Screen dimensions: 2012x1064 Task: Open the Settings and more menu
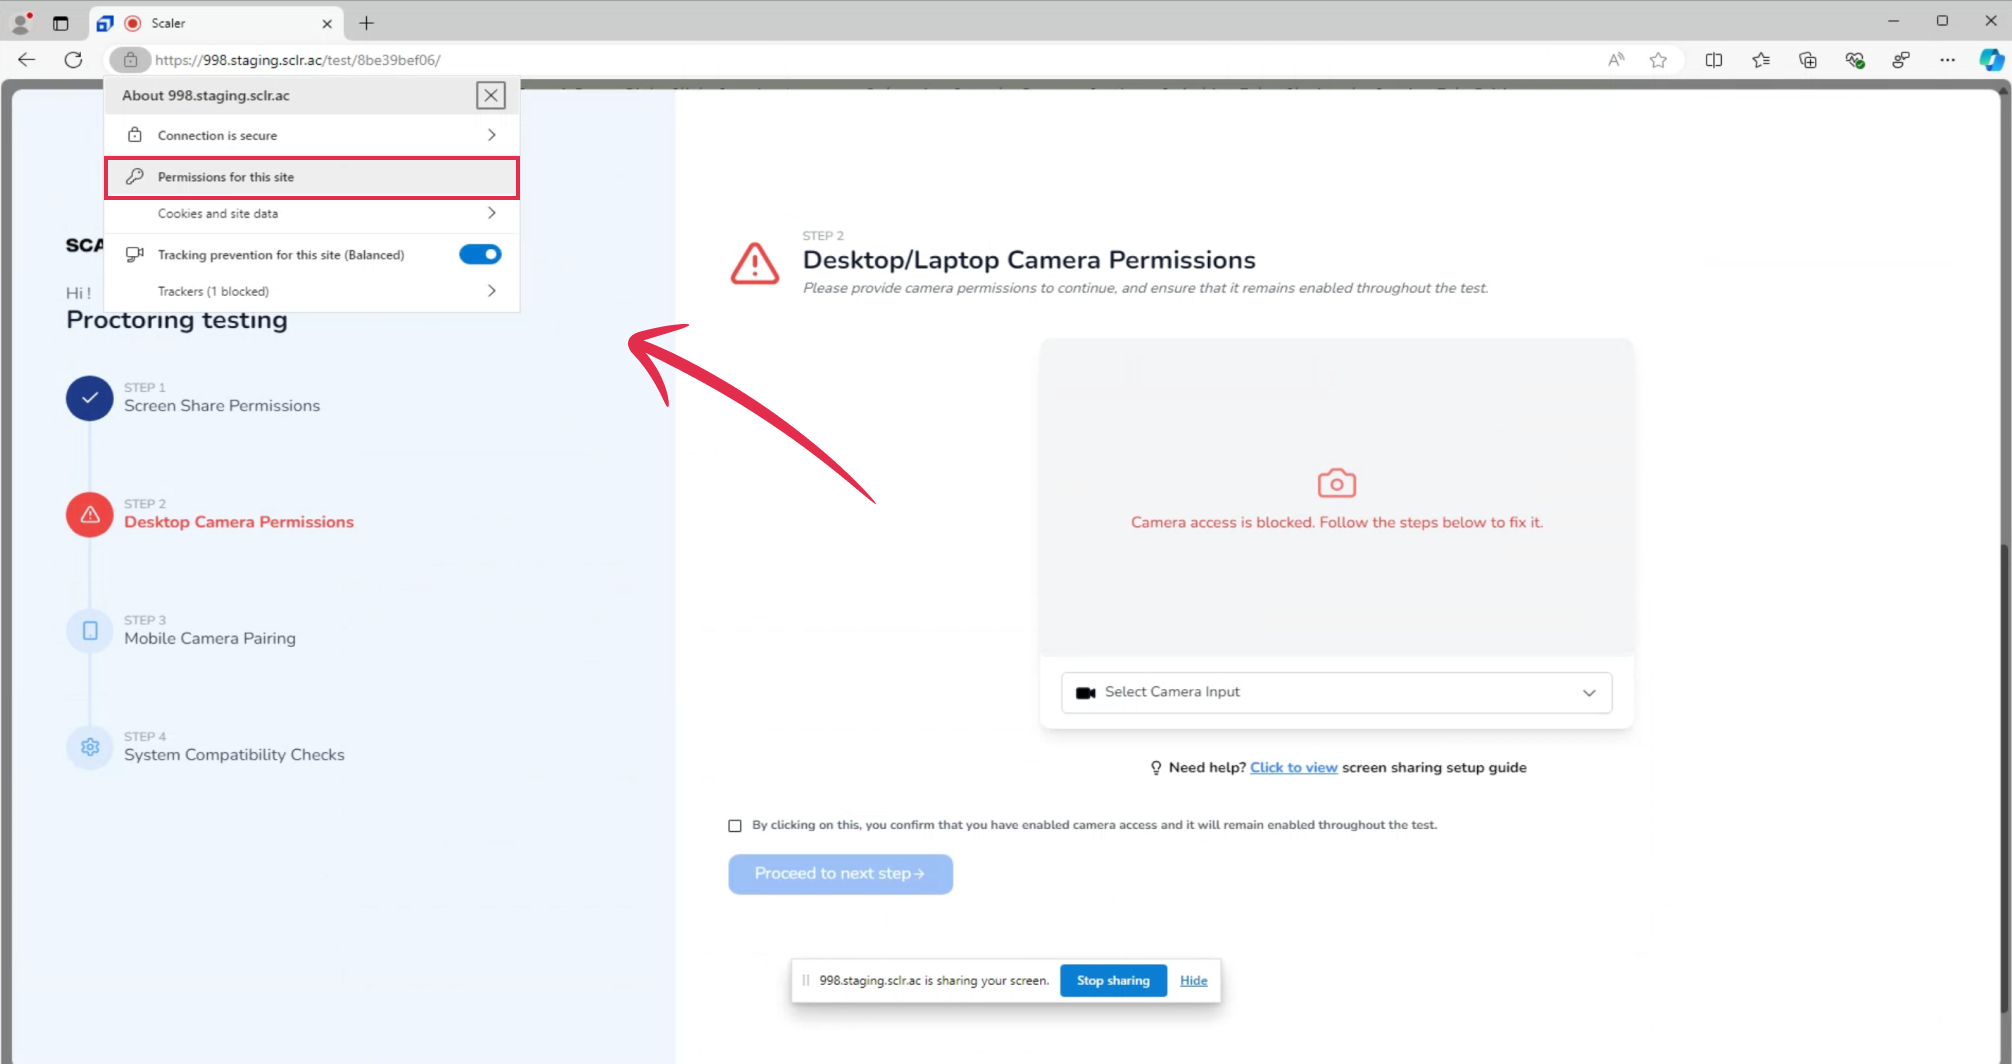pos(1947,60)
